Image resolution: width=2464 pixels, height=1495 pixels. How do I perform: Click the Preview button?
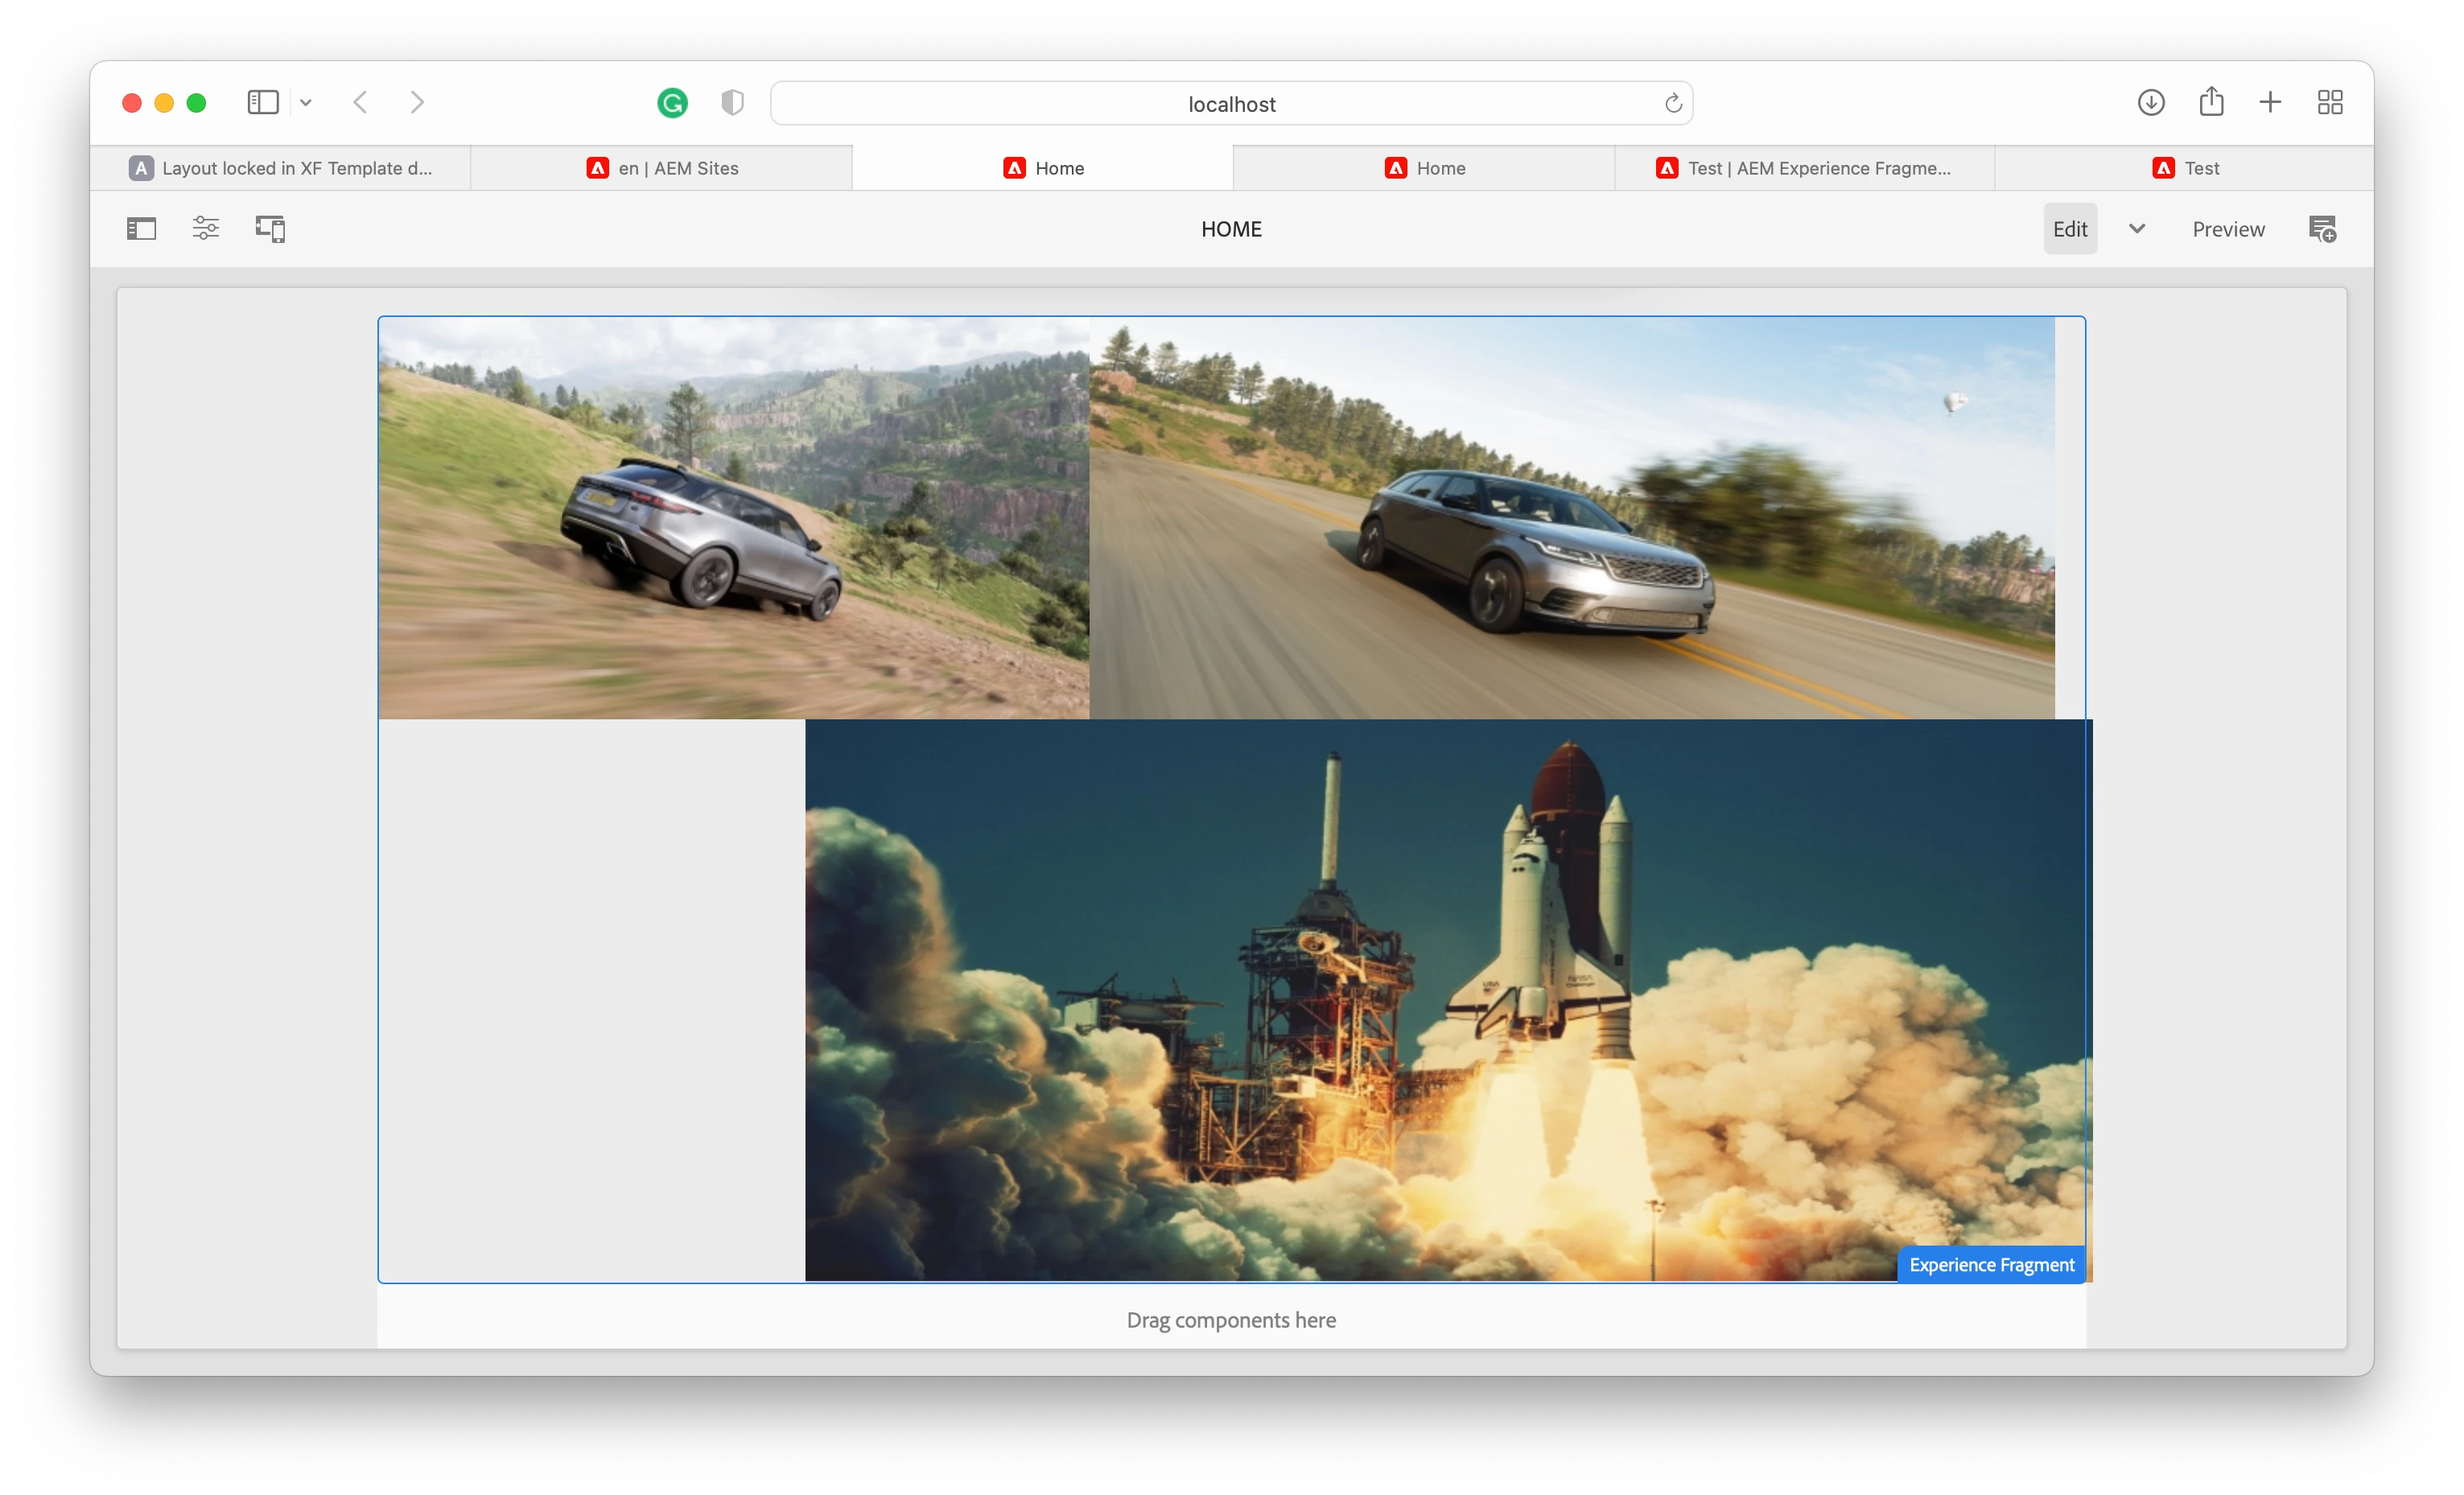pos(2228,229)
